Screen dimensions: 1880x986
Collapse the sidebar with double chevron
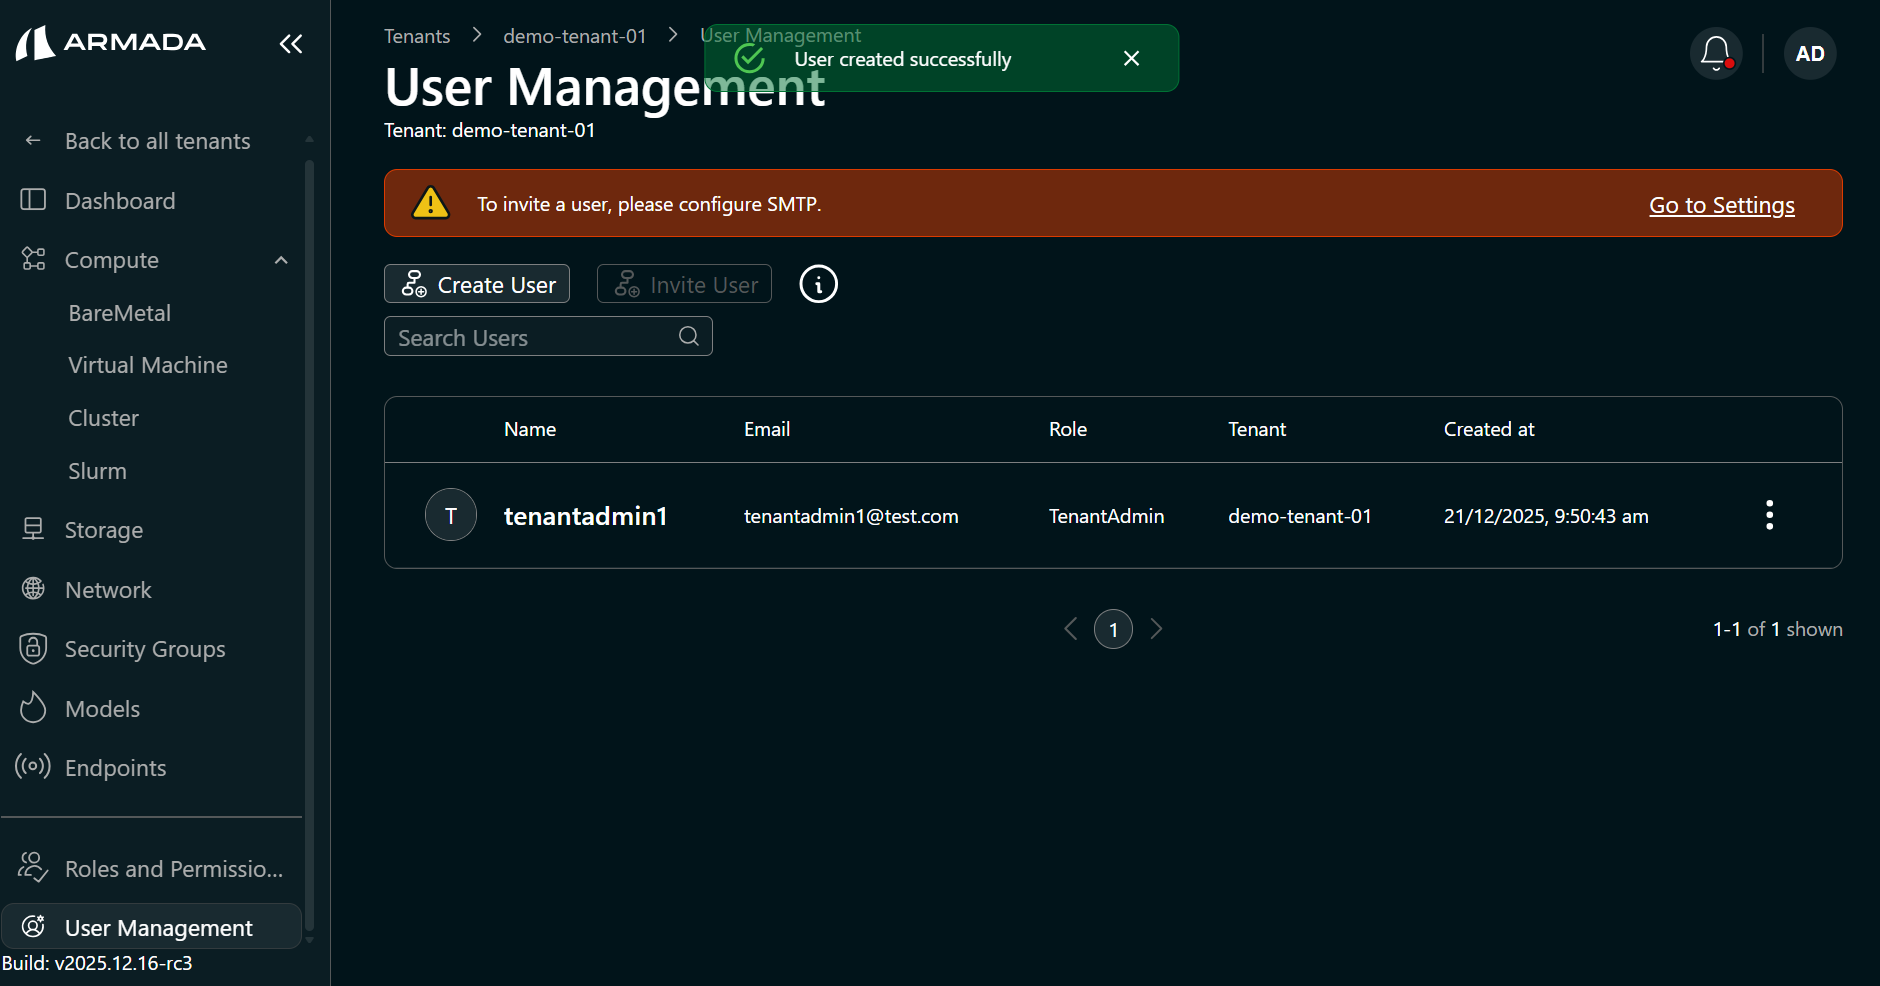tap(291, 44)
